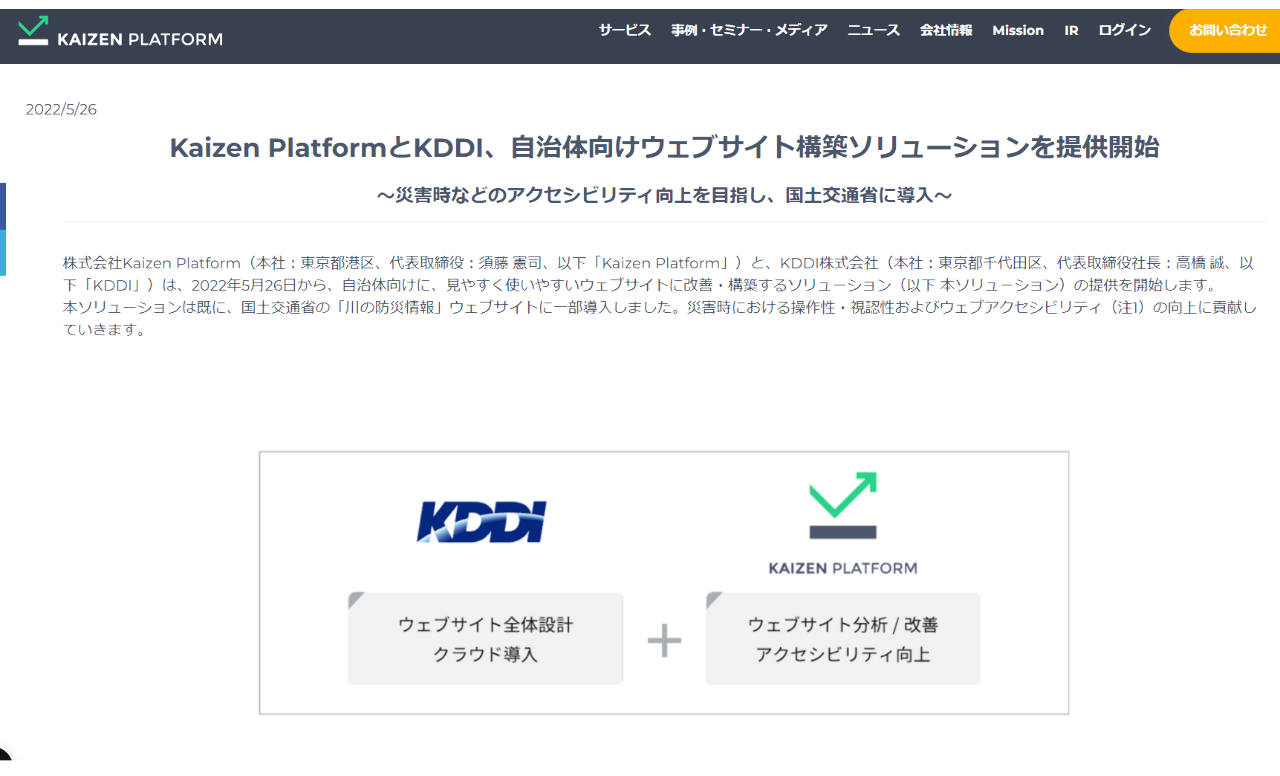Click the gray plus sign between boxes
1280x776 pixels.
click(664, 640)
